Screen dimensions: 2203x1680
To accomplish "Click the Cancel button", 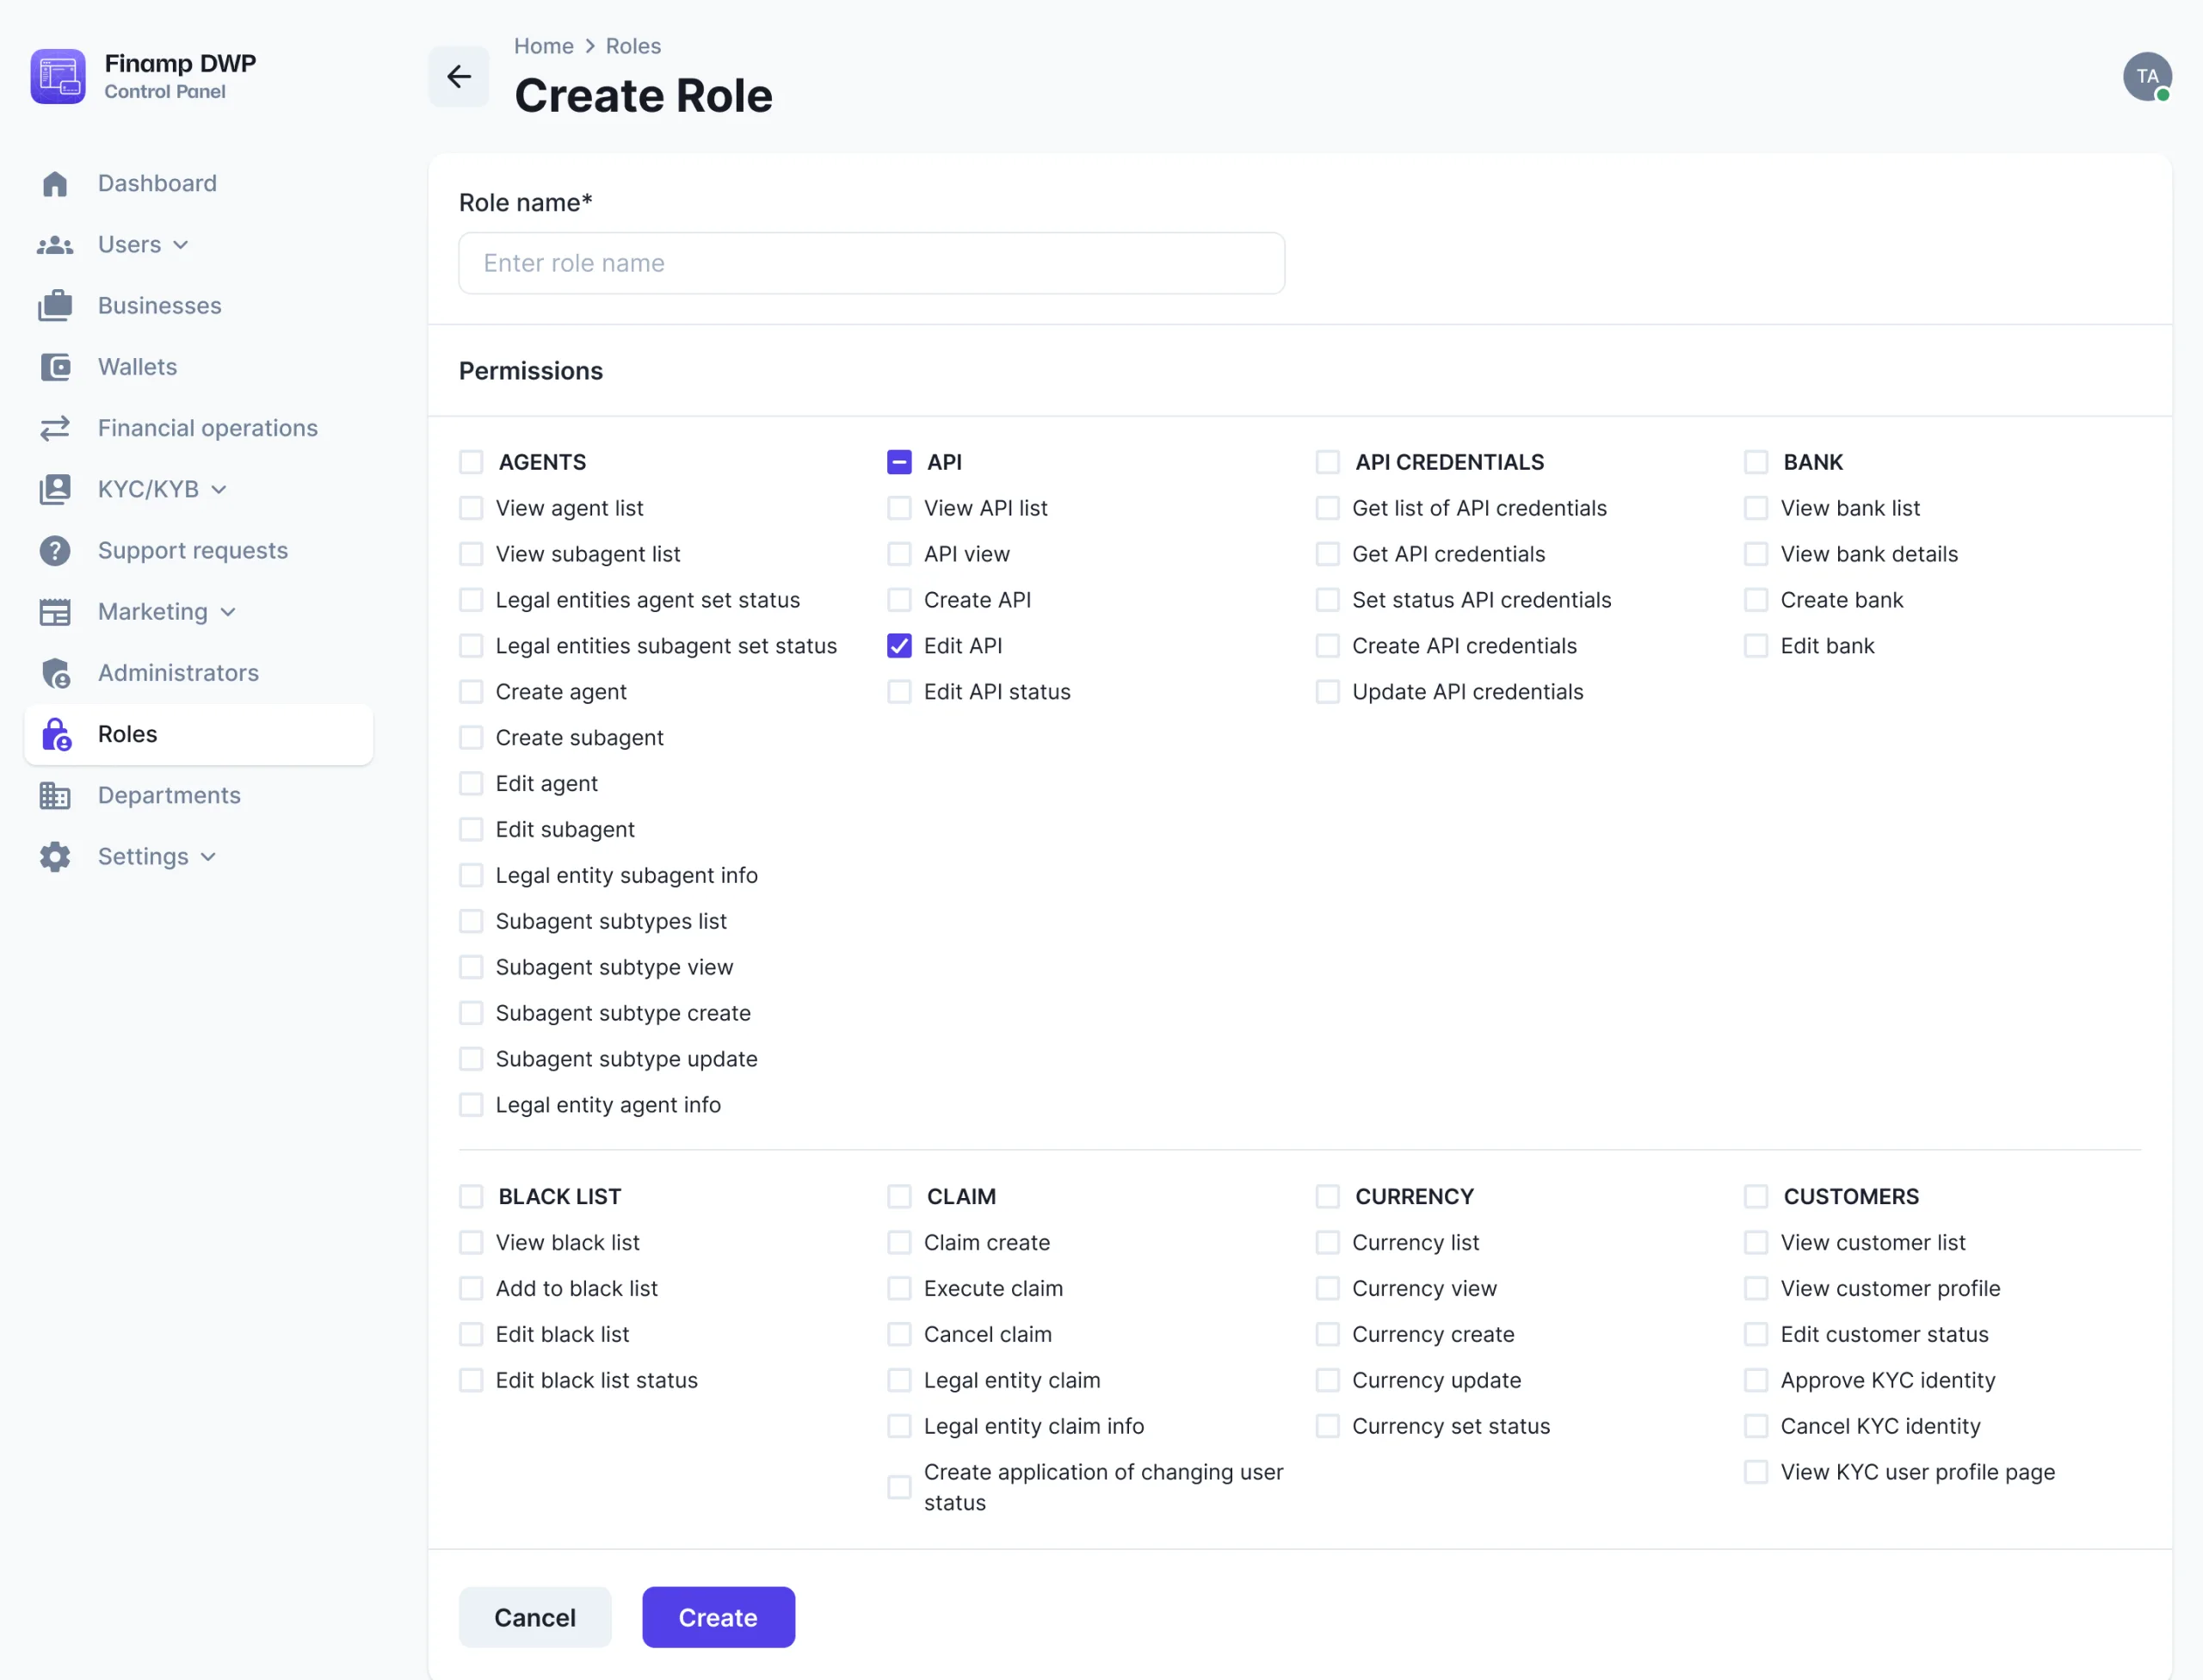I will click(535, 1617).
